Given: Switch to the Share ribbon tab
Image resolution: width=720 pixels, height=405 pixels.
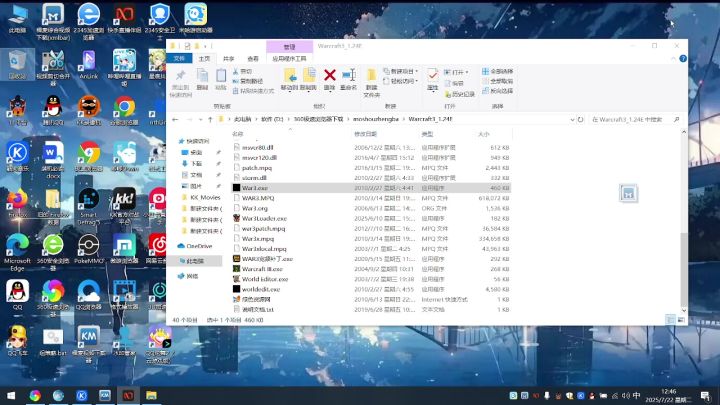Looking at the screenshot, I should (x=228, y=58).
